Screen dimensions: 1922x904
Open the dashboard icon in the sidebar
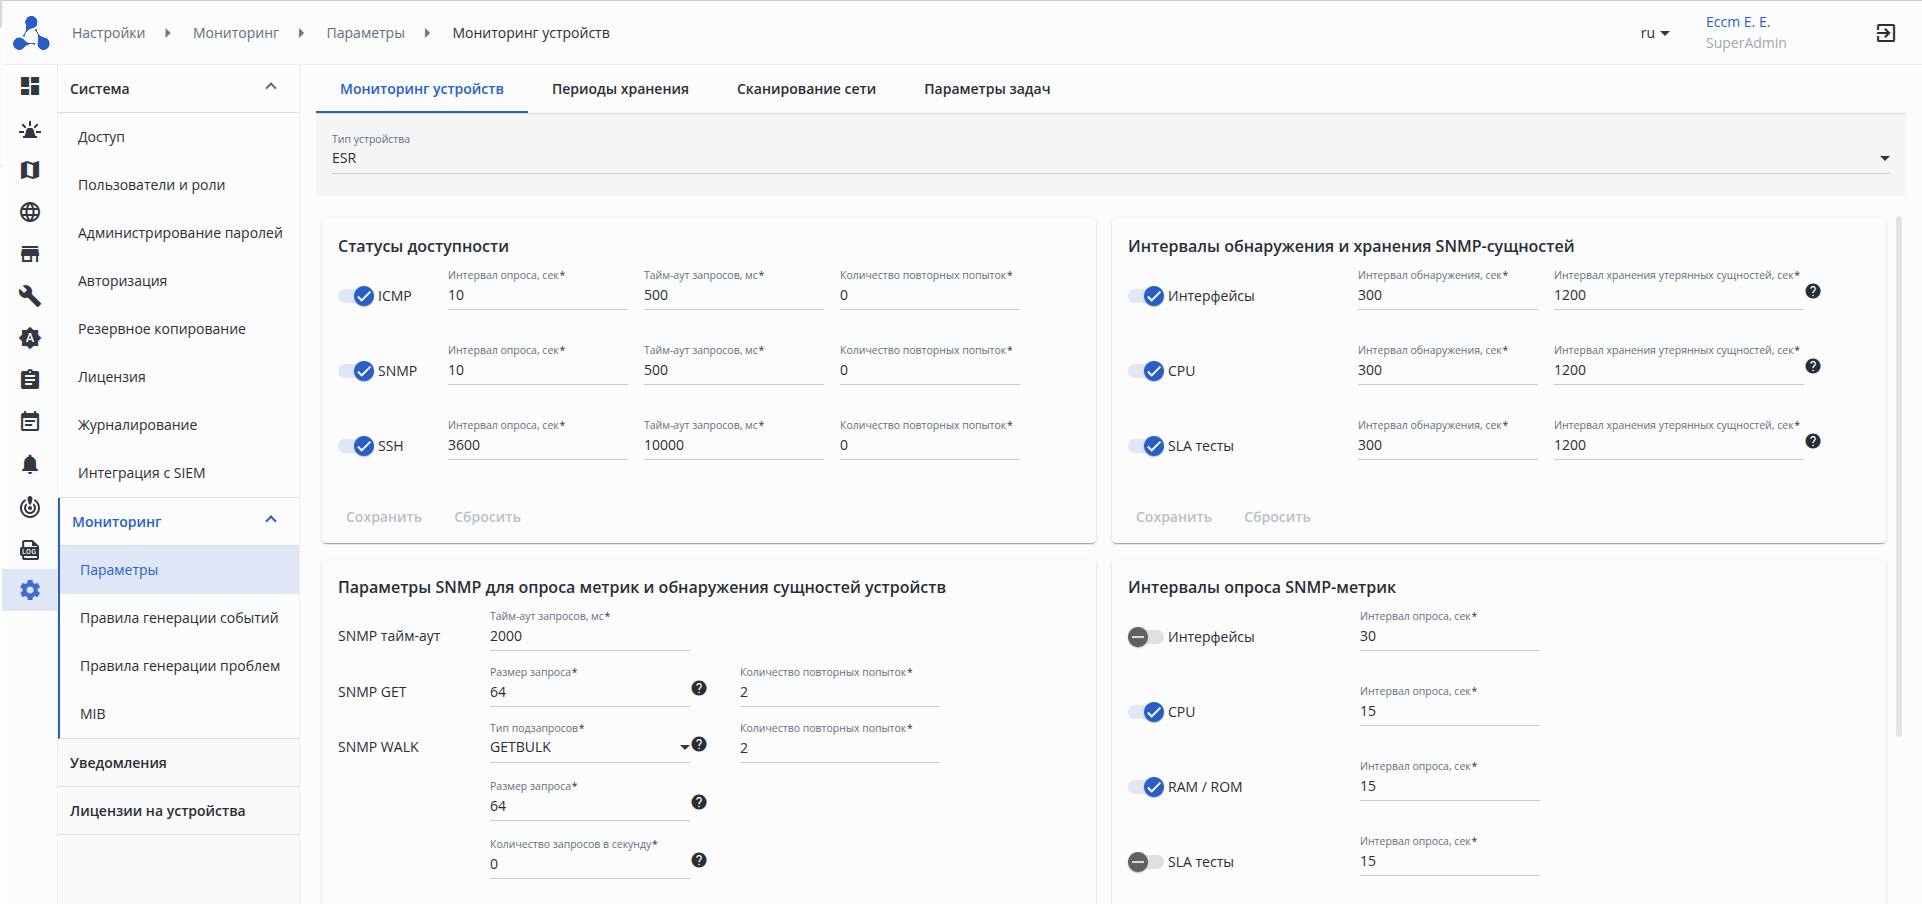[x=30, y=86]
